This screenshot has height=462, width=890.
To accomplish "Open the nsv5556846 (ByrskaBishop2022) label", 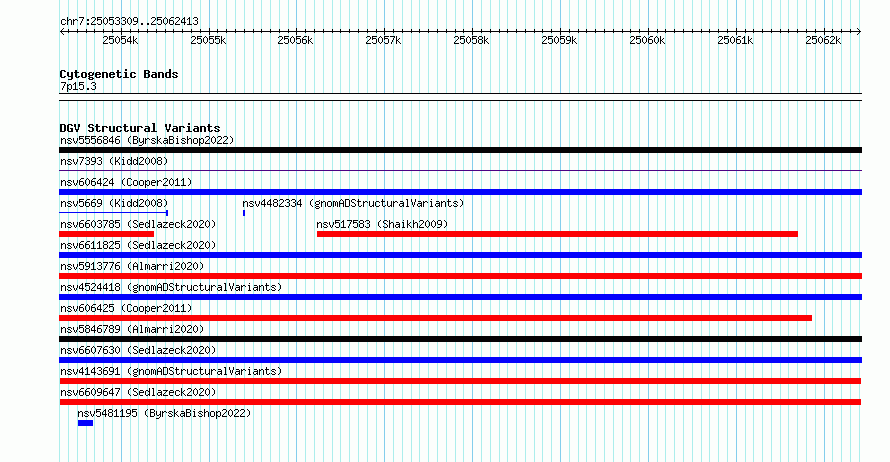I will [147, 140].
